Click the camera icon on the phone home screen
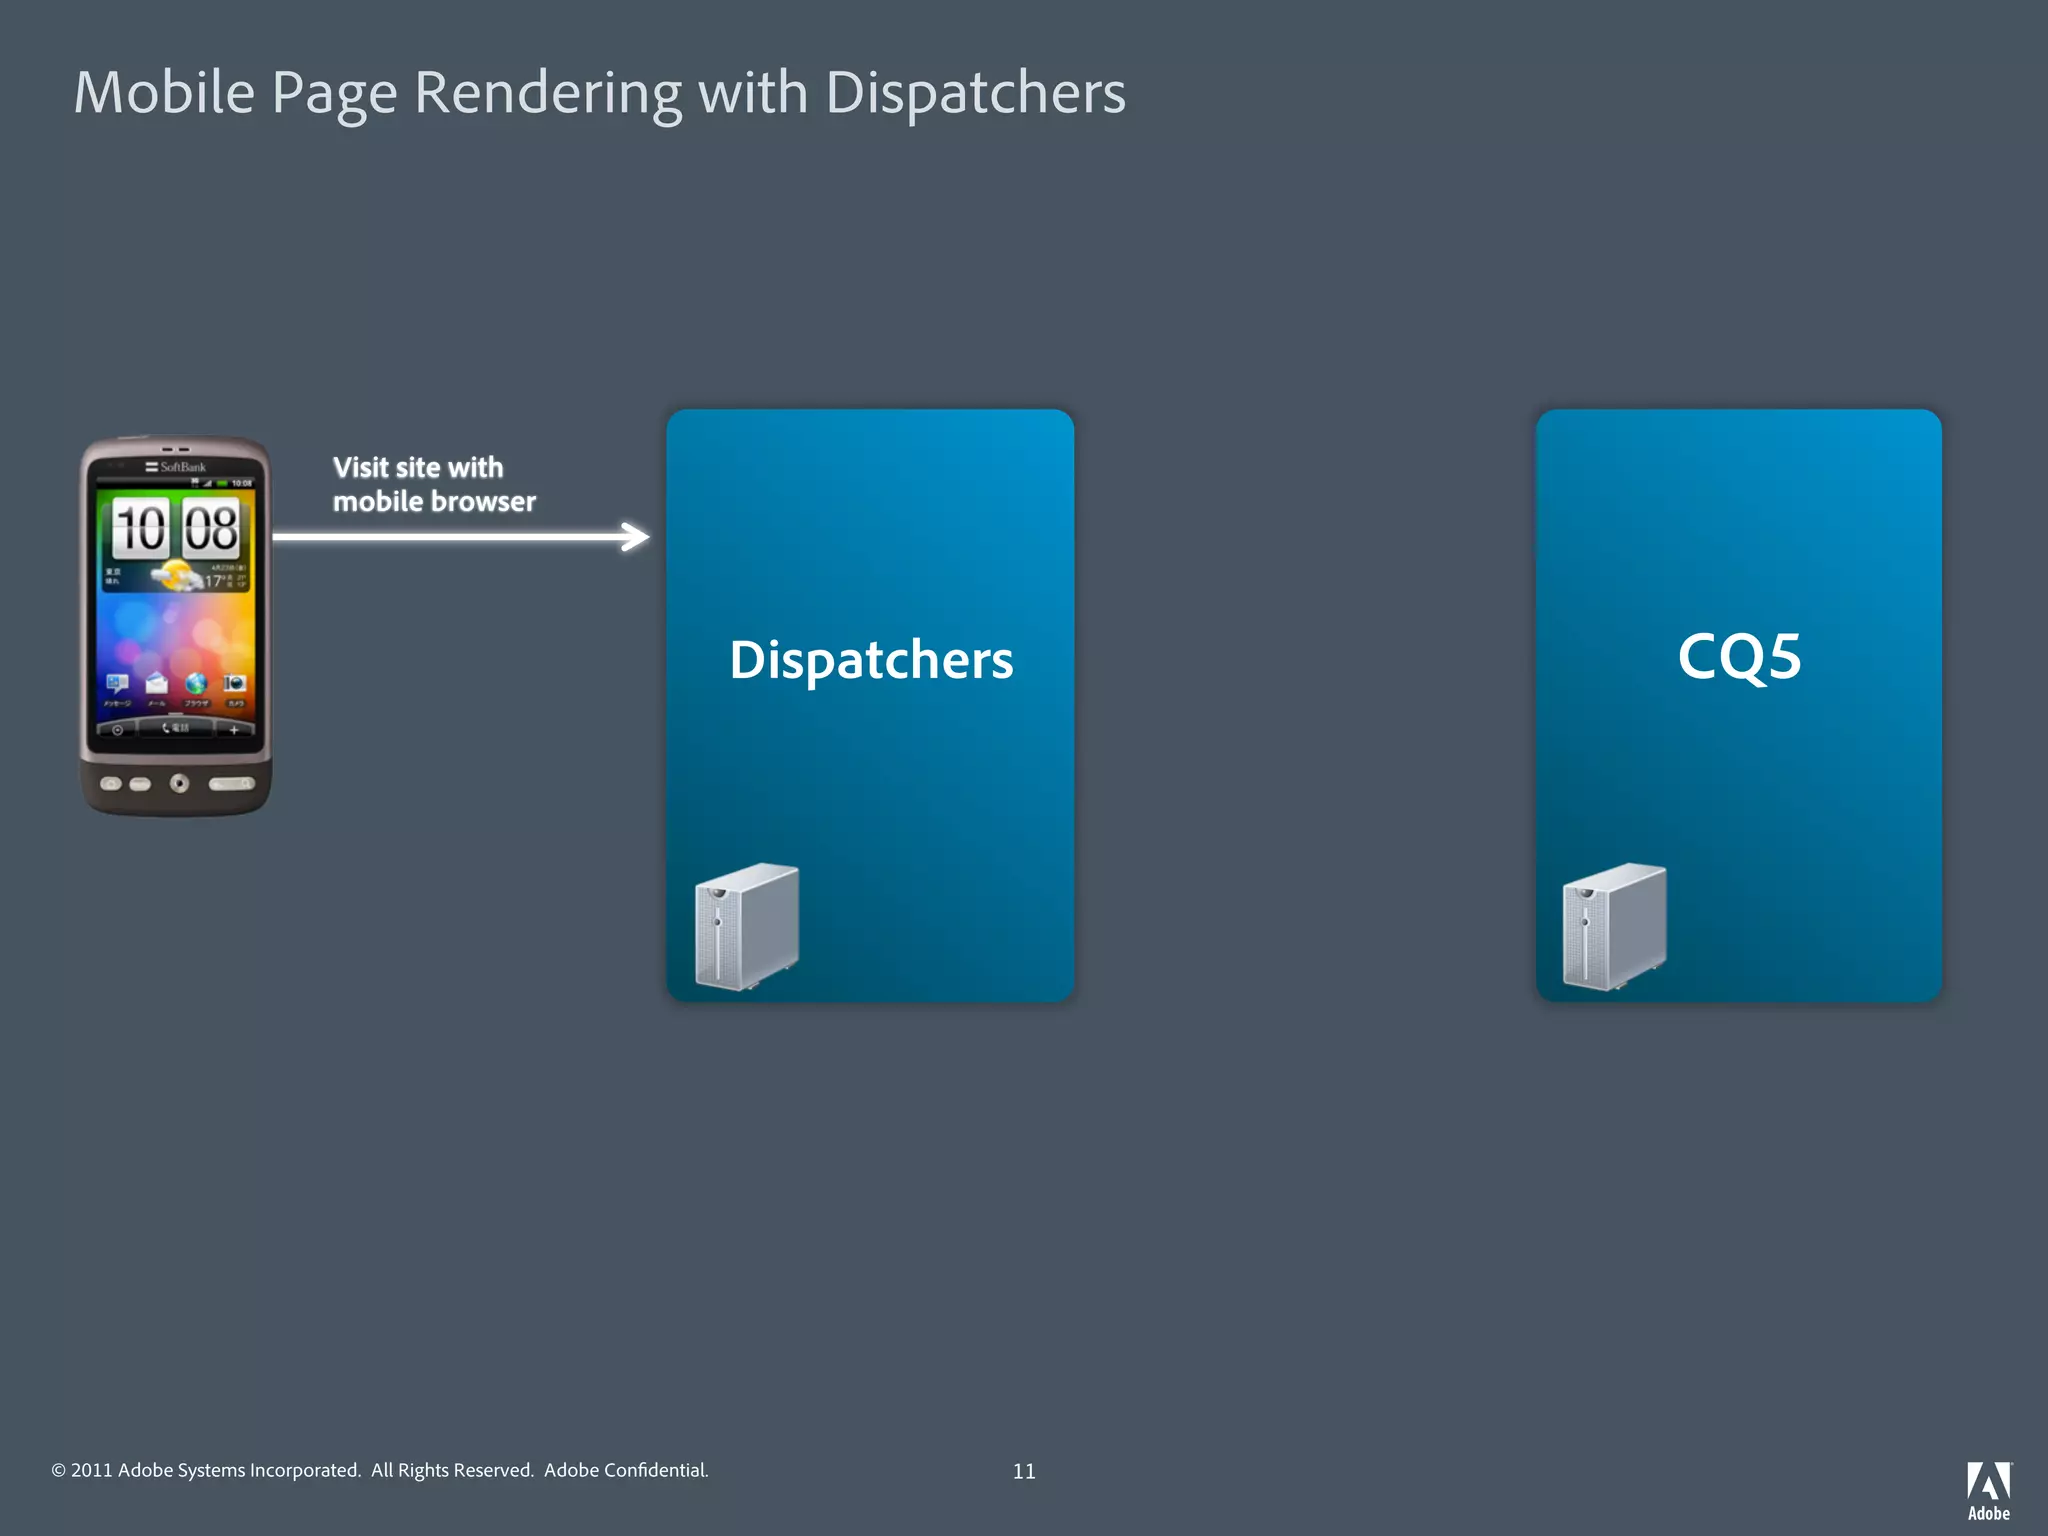The image size is (2048, 1536). pos(235,683)
